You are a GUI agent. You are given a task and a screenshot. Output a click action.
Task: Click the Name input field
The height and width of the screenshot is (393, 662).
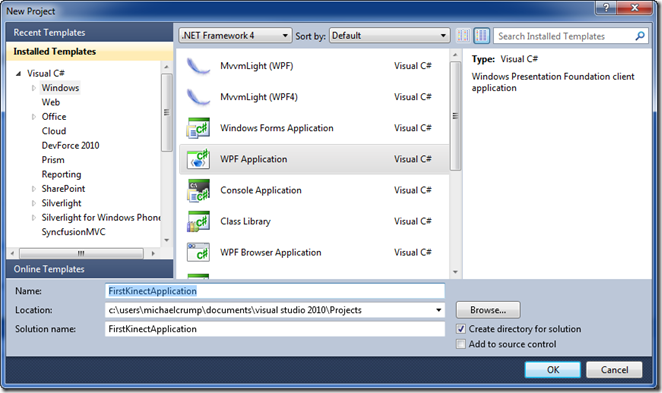(x=275, y=291)
